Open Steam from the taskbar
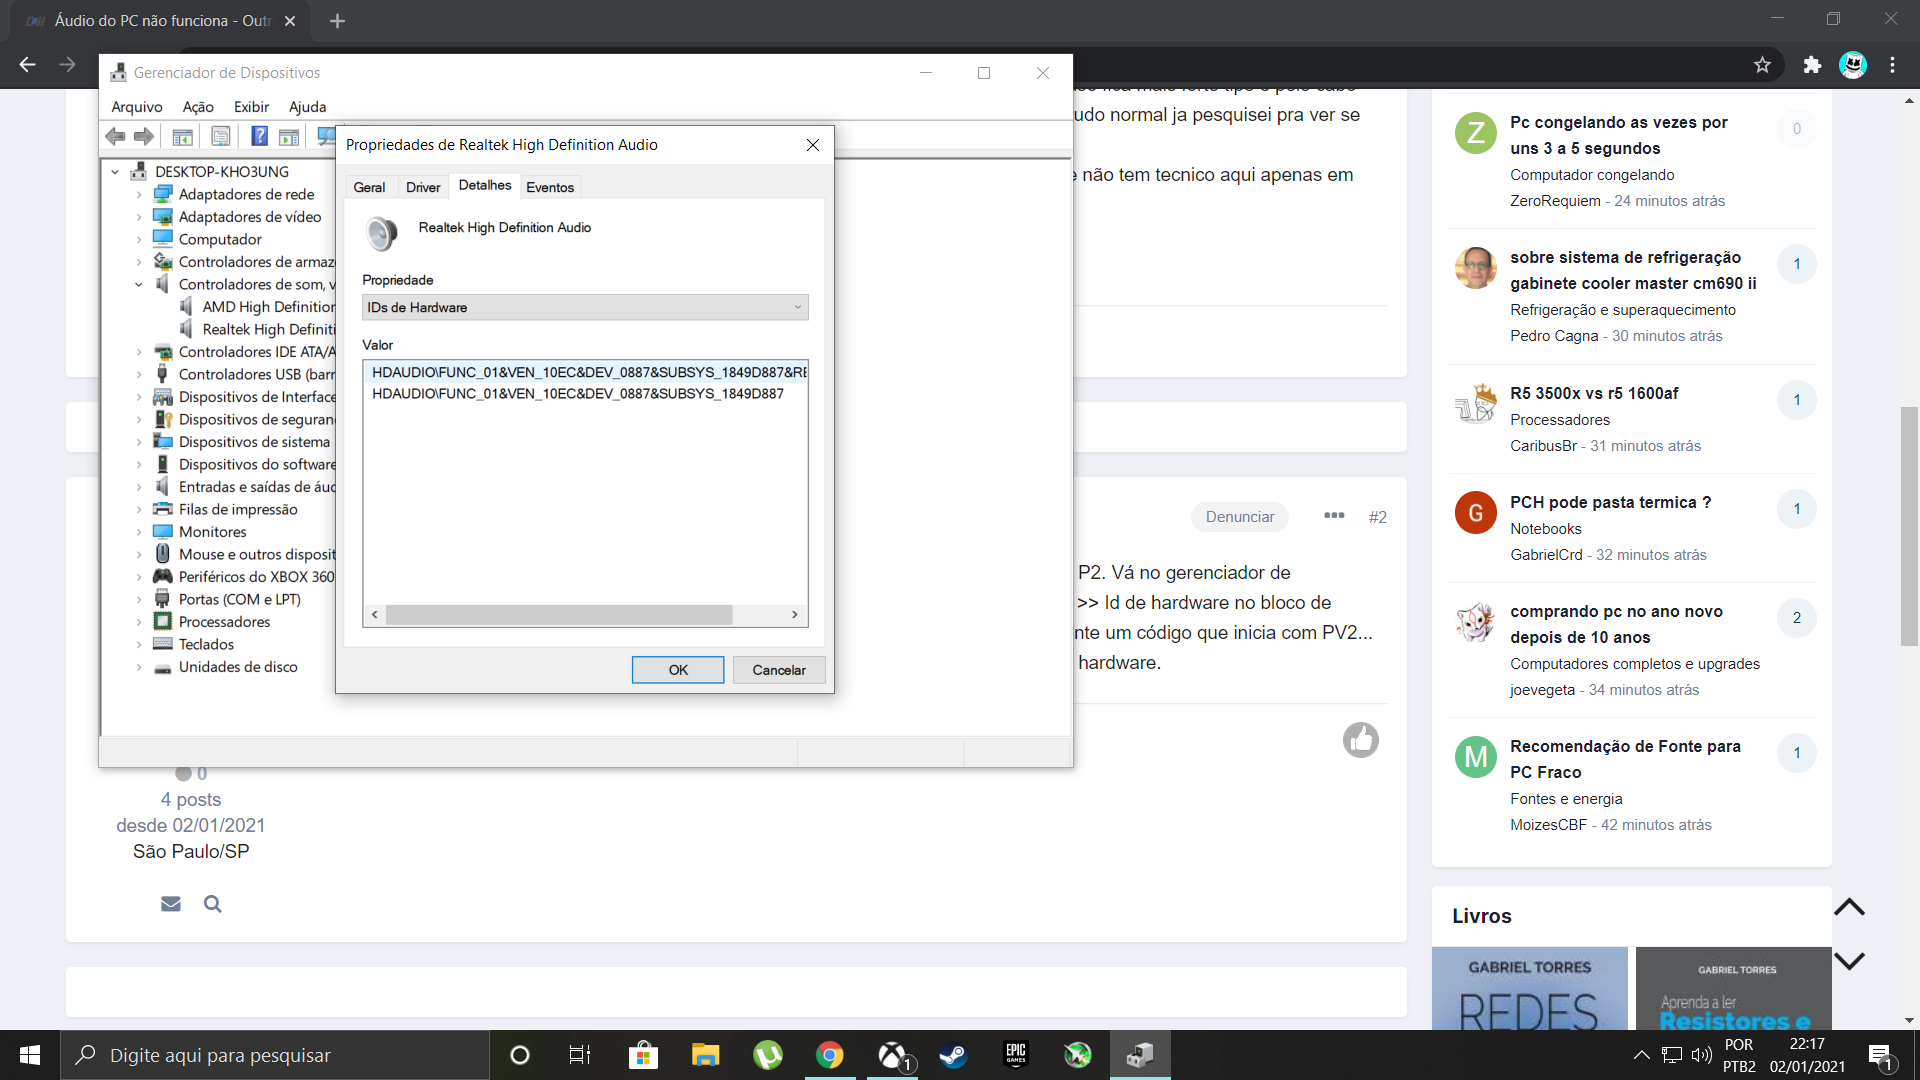1920x1080 pixels. point(953,1055)
